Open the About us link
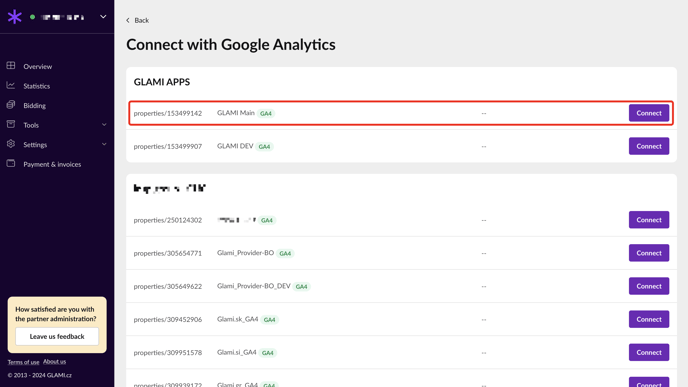This screenshot has width=688, height=387. point(54,362)
